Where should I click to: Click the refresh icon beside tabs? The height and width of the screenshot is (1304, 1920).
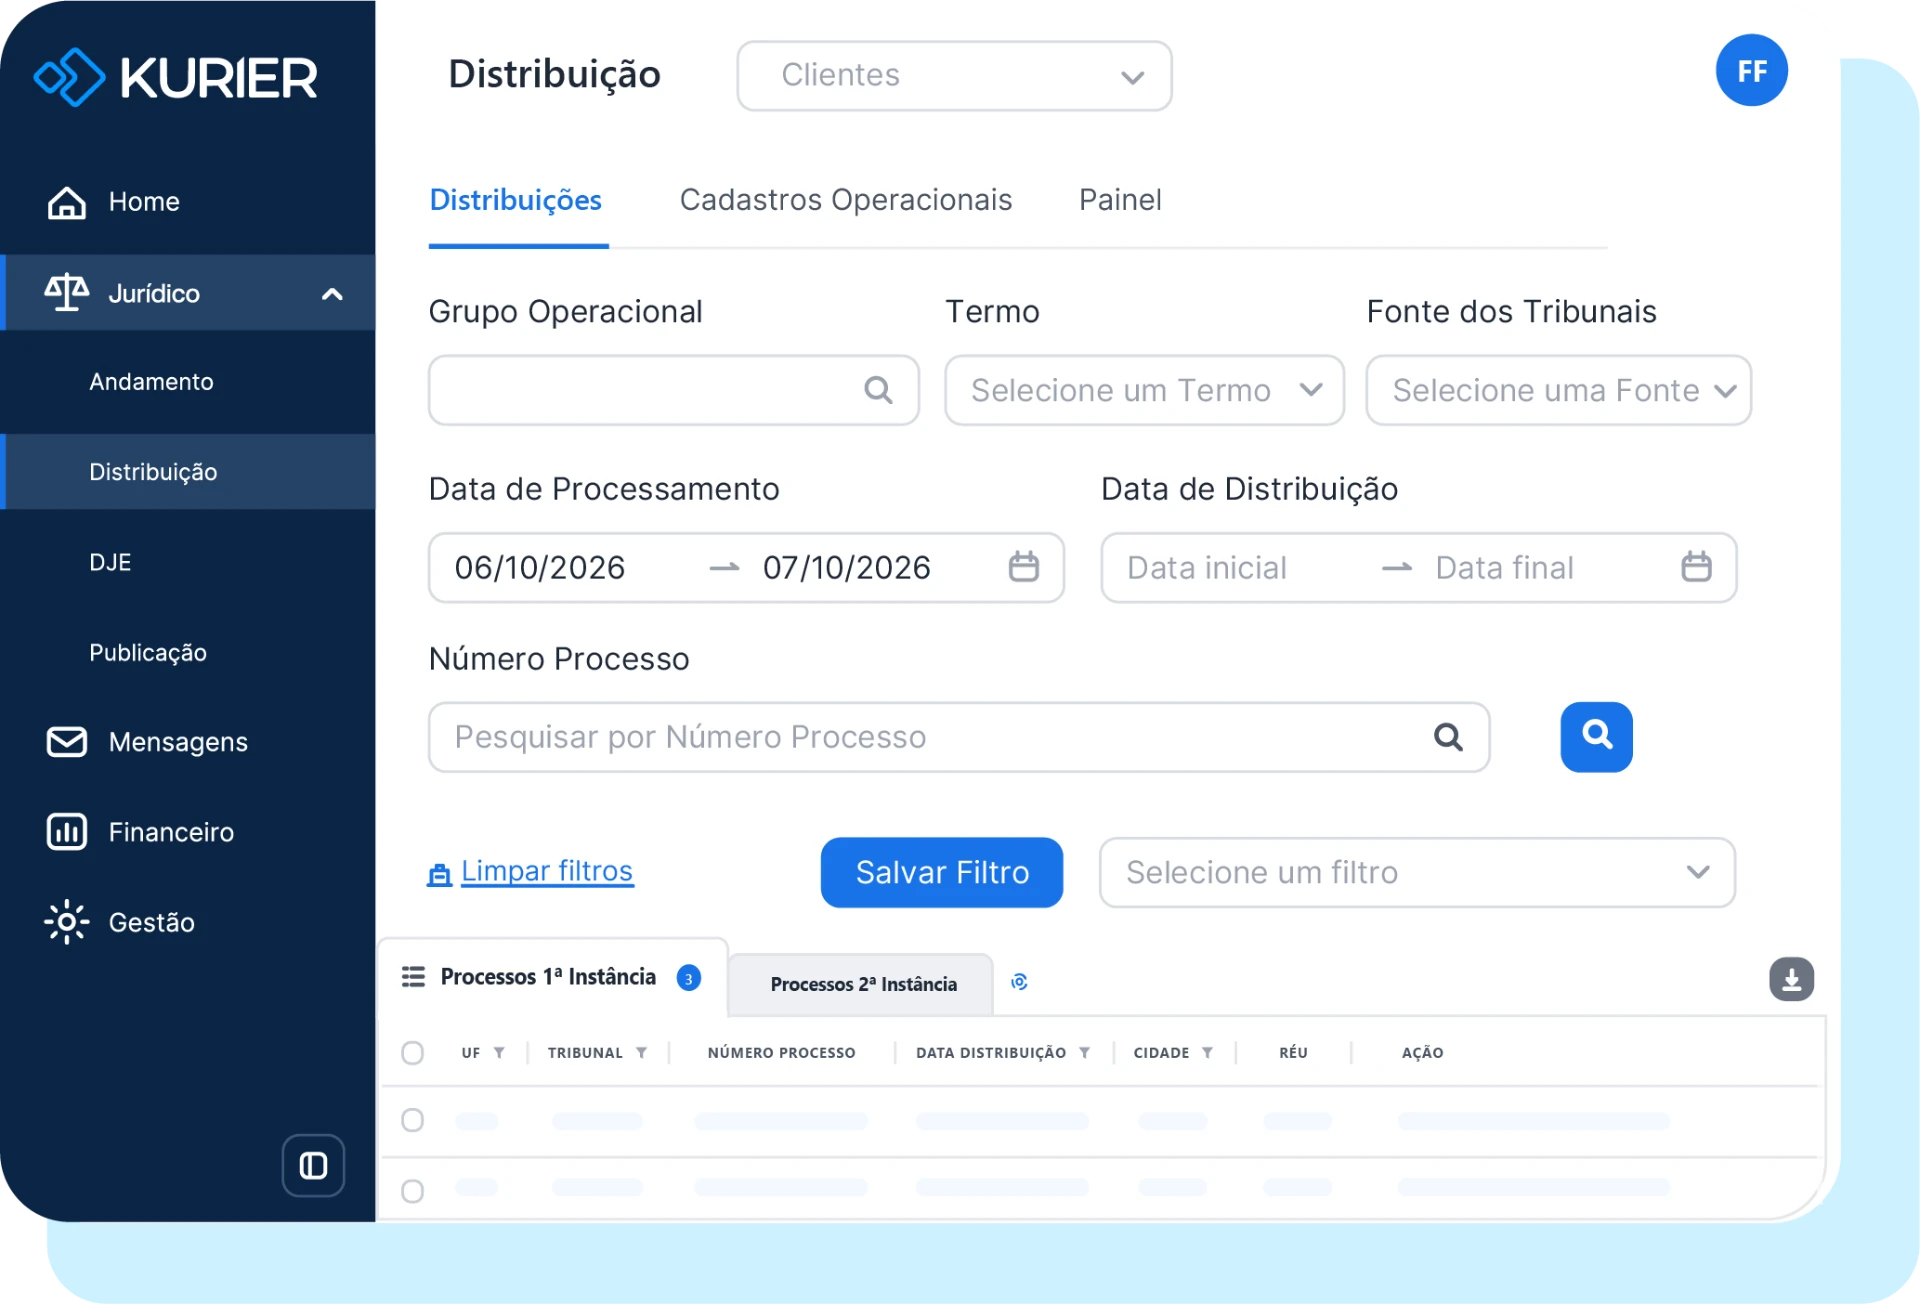1019,982
